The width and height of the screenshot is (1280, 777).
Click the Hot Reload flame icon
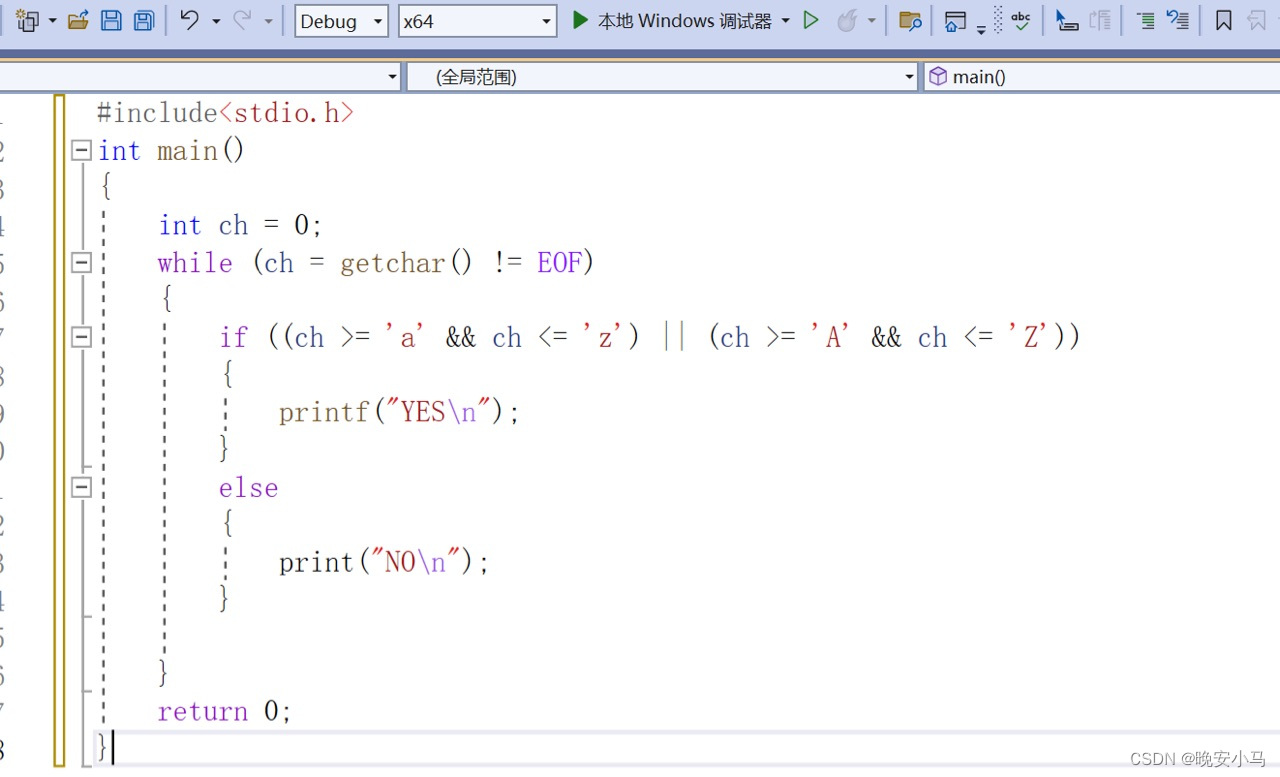point(847,20)
